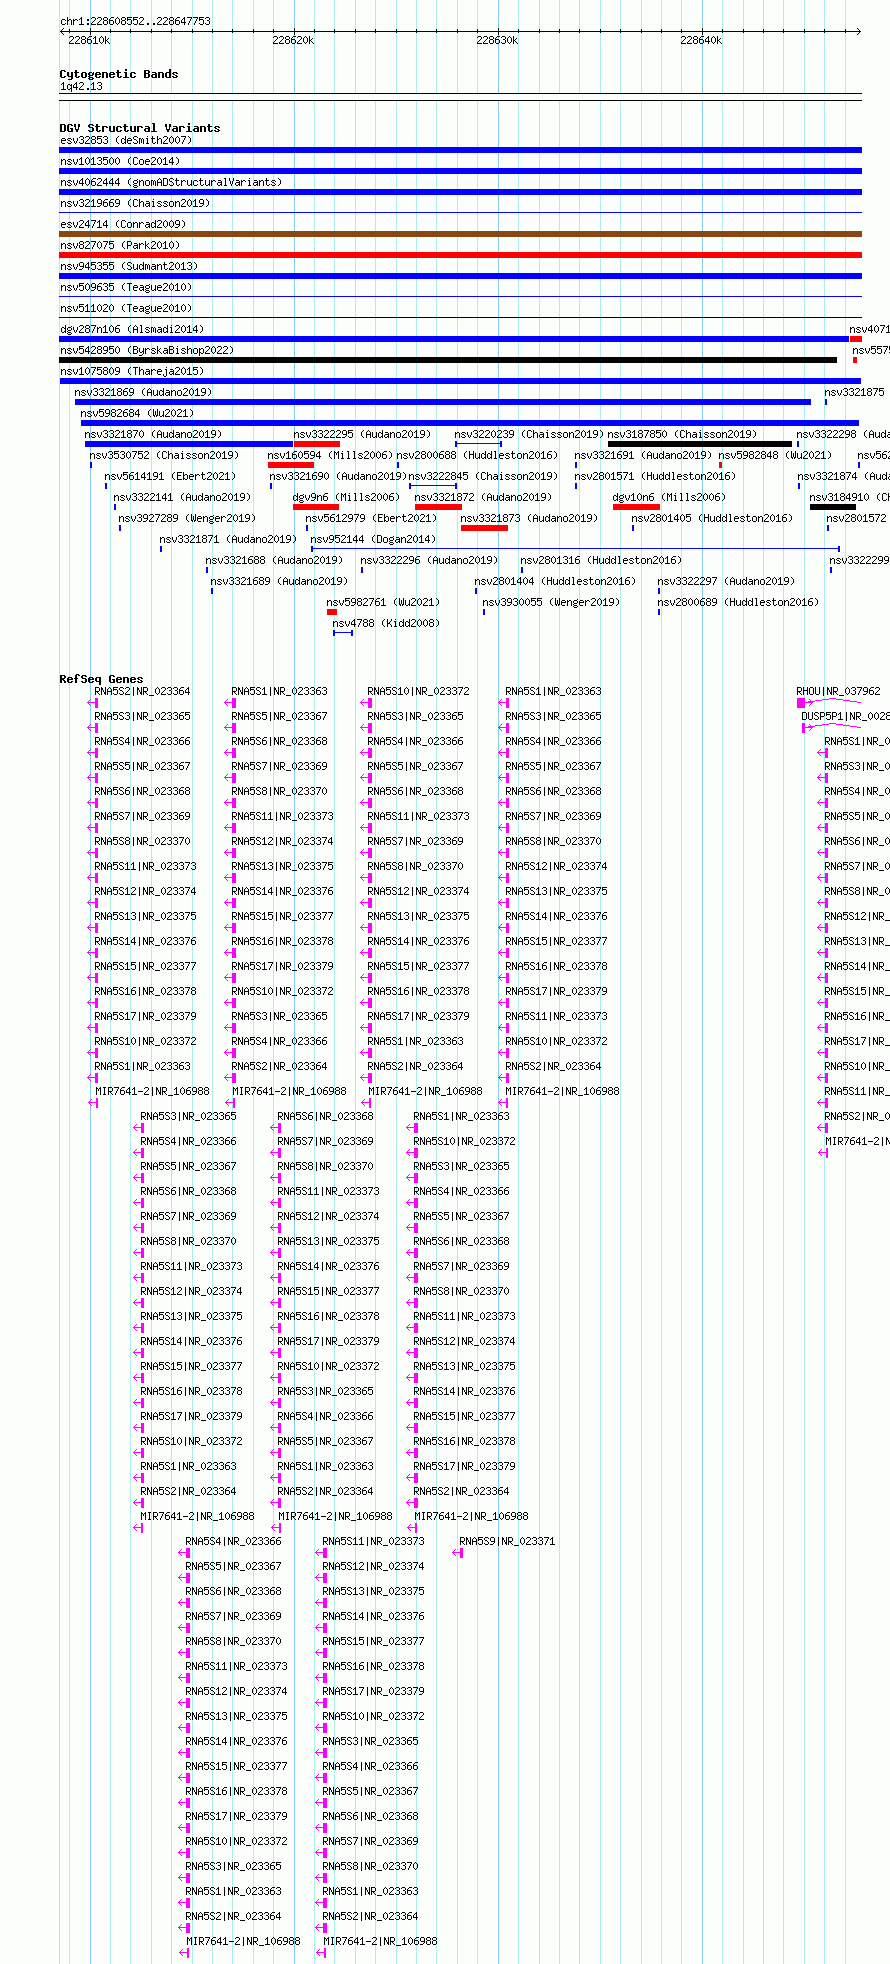Image resolution: width=890 pixels, height=1964 pixels.
Task: Click the nsv2801316 (Huddleston2016) label
Action: tap(602, 560)
